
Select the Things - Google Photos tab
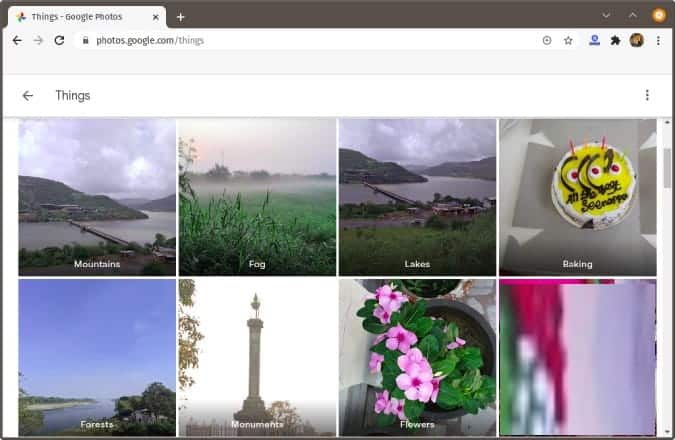[x=86, y=17]
